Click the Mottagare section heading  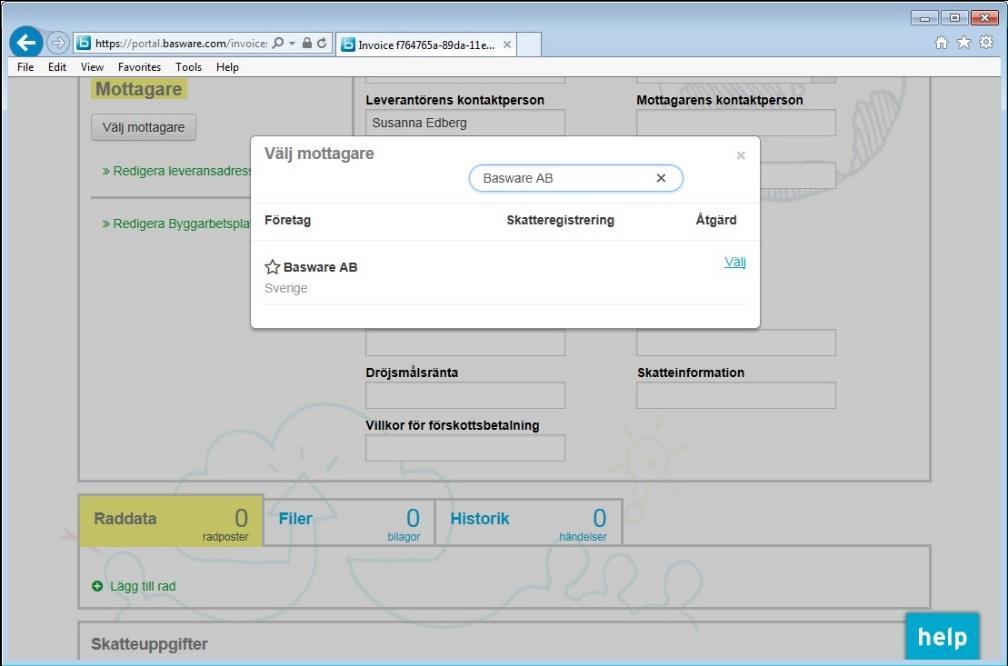[x=139, y=89]
